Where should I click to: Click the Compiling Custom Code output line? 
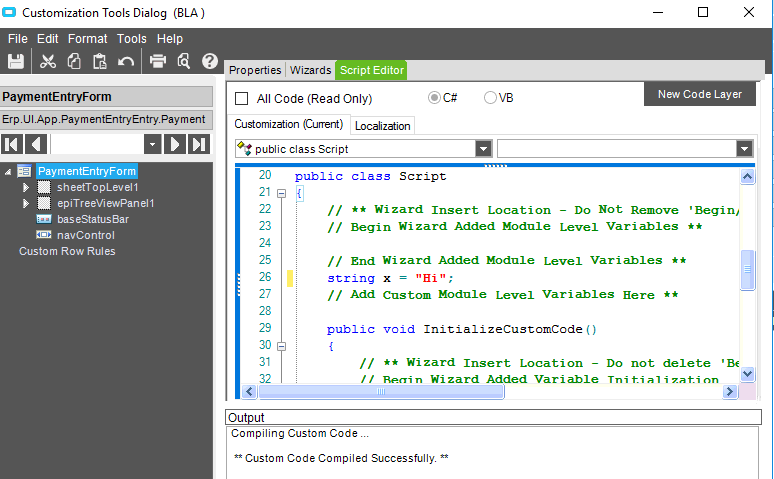[x=300, y=434]
